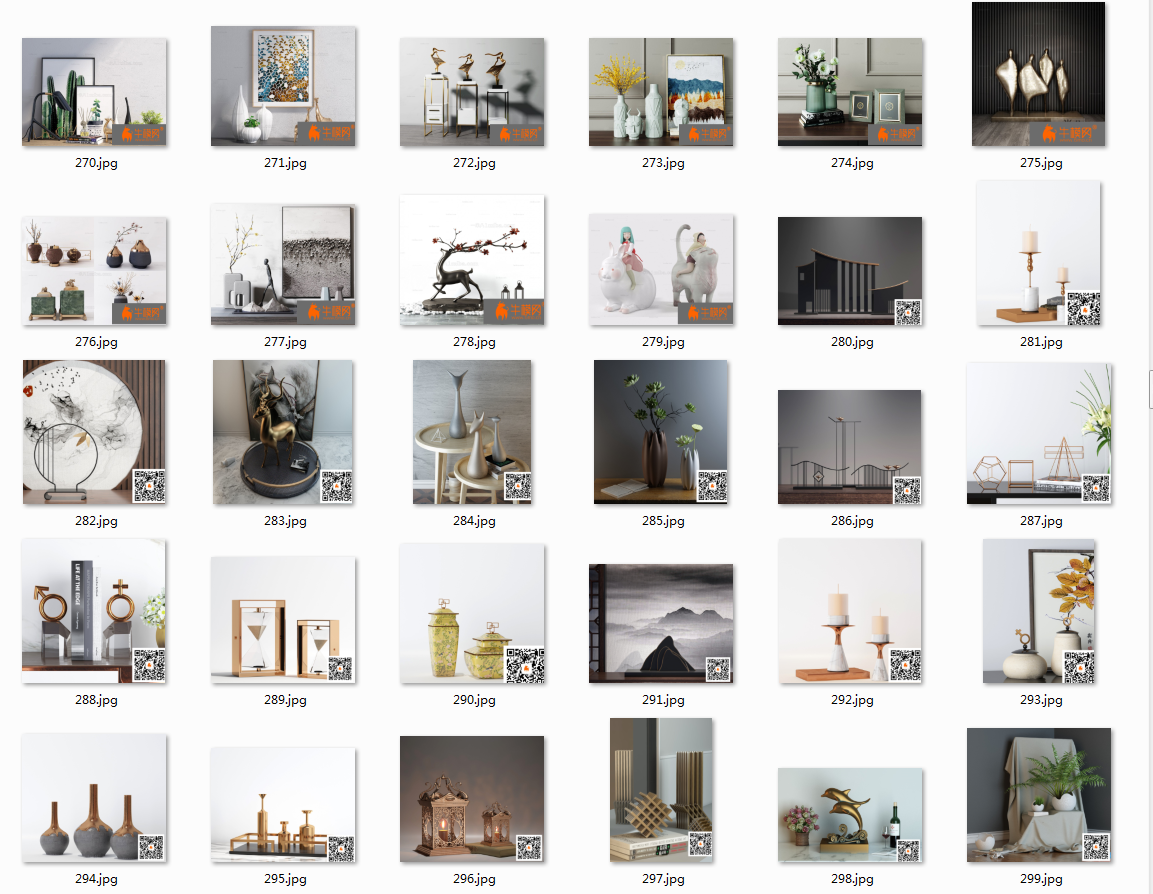Open the candle lanterns thumbnail 296.jpg

[472, 799]
